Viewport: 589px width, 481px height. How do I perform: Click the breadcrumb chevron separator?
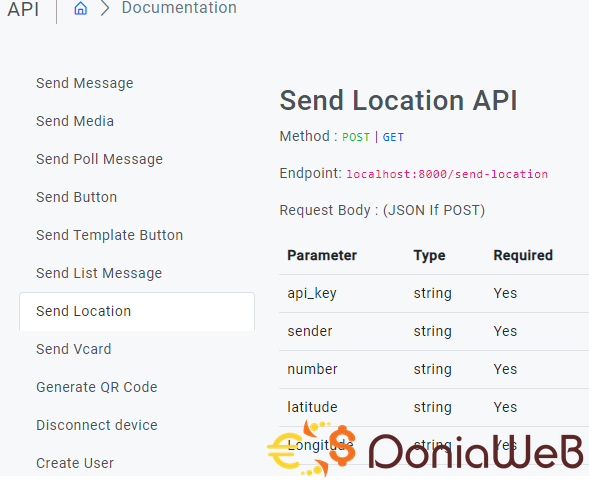click(x=105, y=8)
